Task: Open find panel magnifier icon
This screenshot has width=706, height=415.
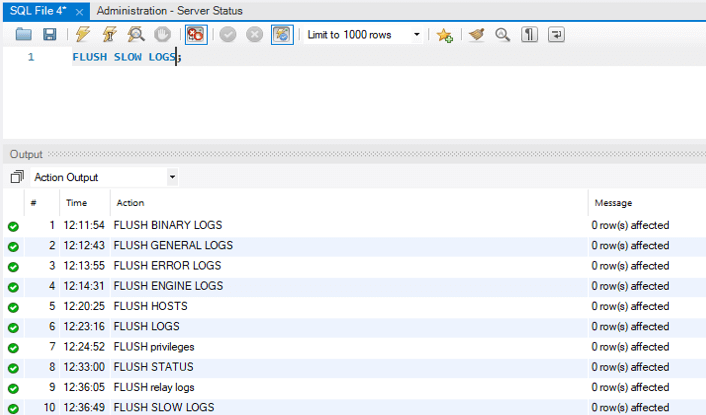Action: [502, 35]
